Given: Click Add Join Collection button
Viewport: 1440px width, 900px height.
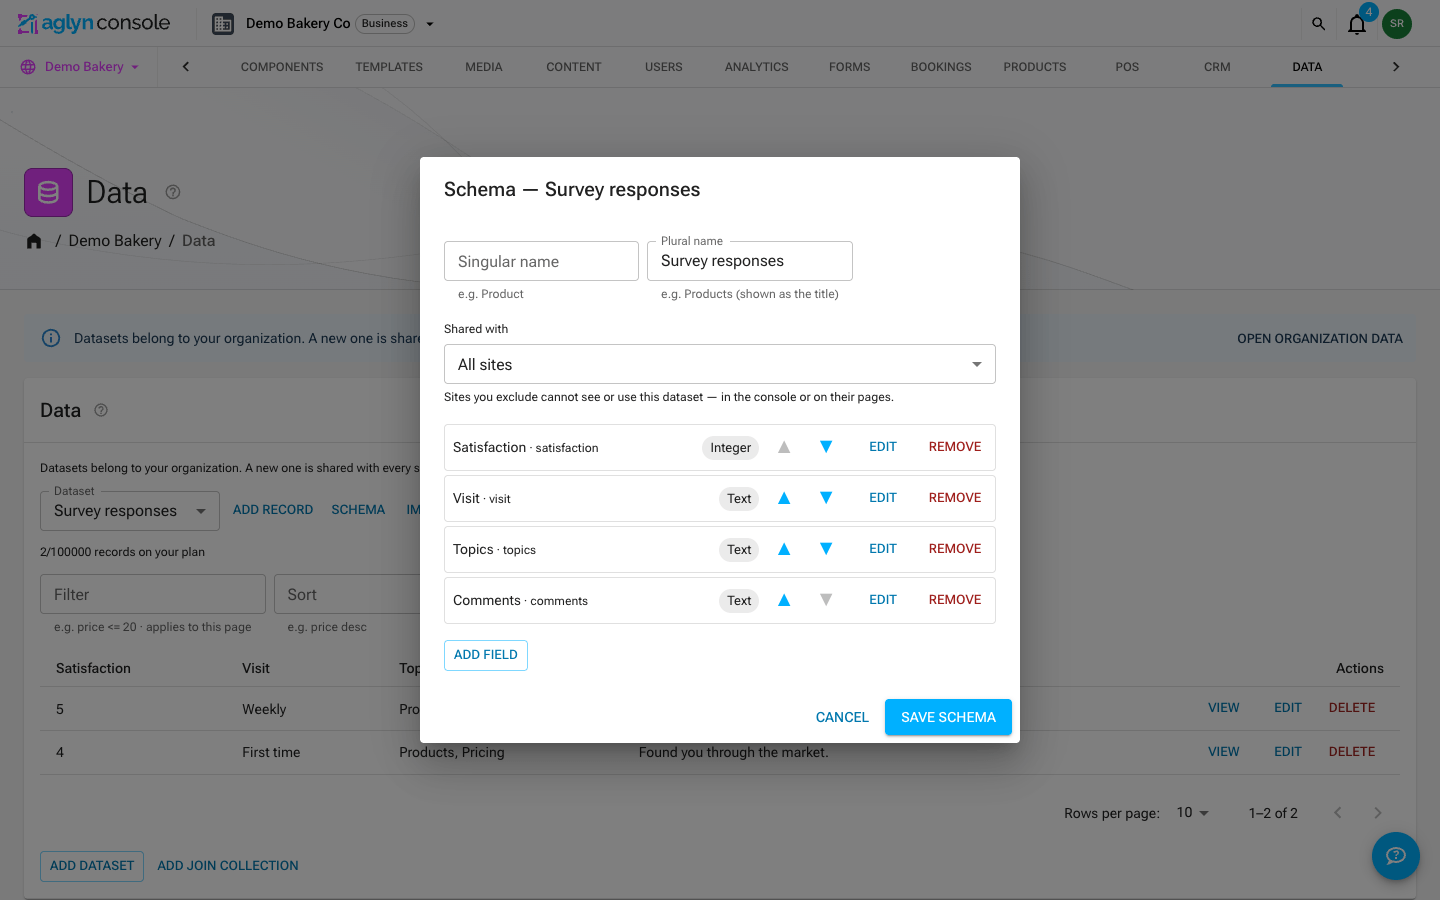Looking at the screenshot, I should click(x=228, y=866).
